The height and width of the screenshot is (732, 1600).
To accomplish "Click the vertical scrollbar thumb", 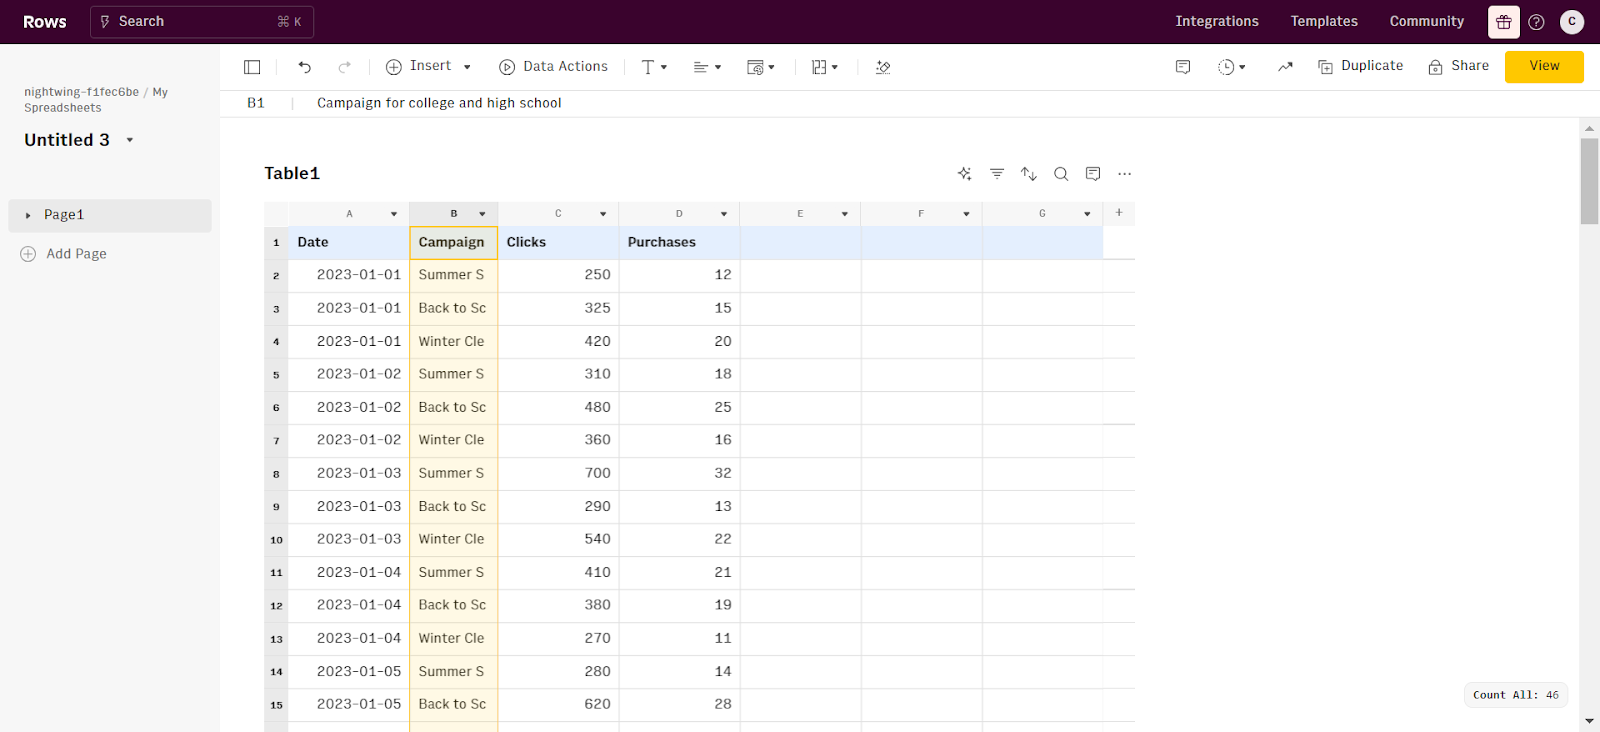I will click(1589, 181).
